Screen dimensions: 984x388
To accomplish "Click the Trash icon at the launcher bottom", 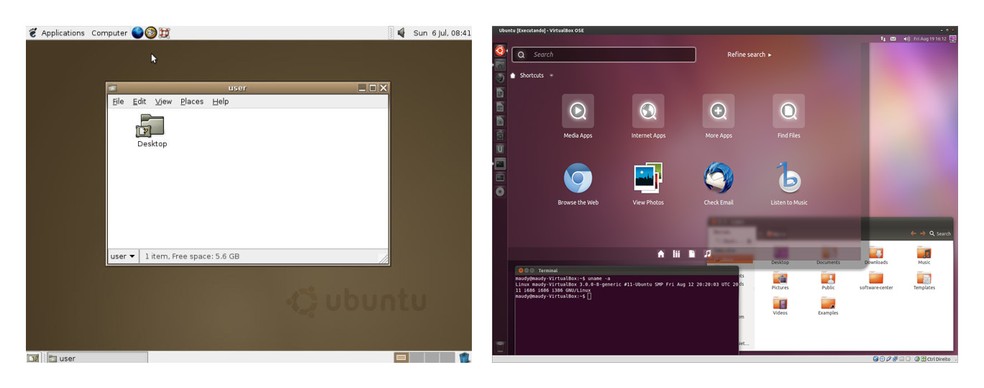I will (500, 344).
